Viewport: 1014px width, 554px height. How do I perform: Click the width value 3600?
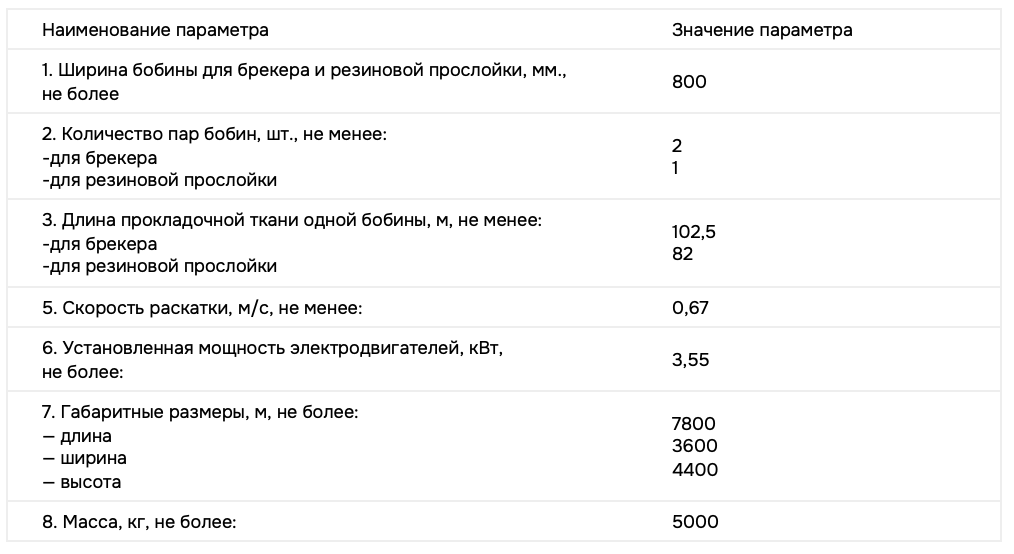point(694,446)
